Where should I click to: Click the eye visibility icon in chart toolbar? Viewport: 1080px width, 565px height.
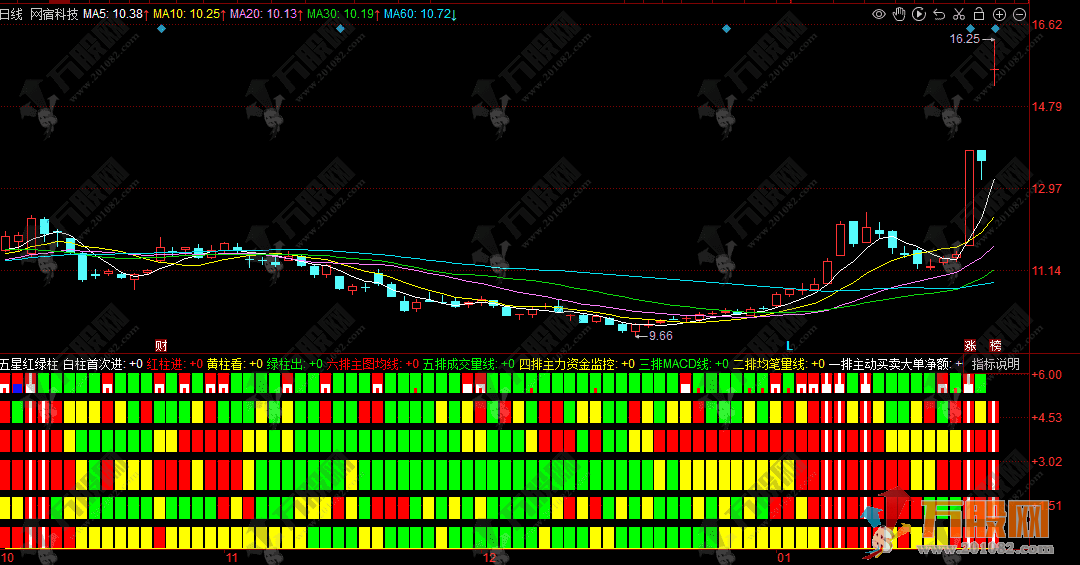click(879, 14)
